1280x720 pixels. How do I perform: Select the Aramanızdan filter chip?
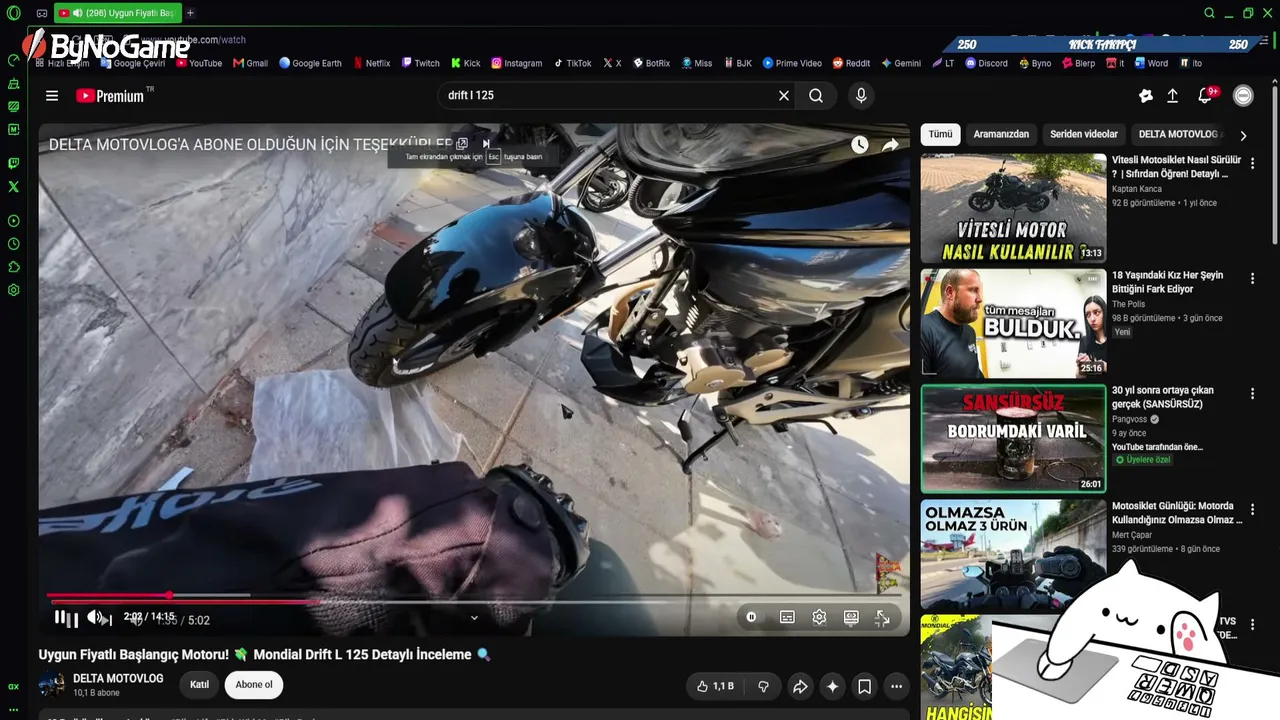coord(1001,134)
